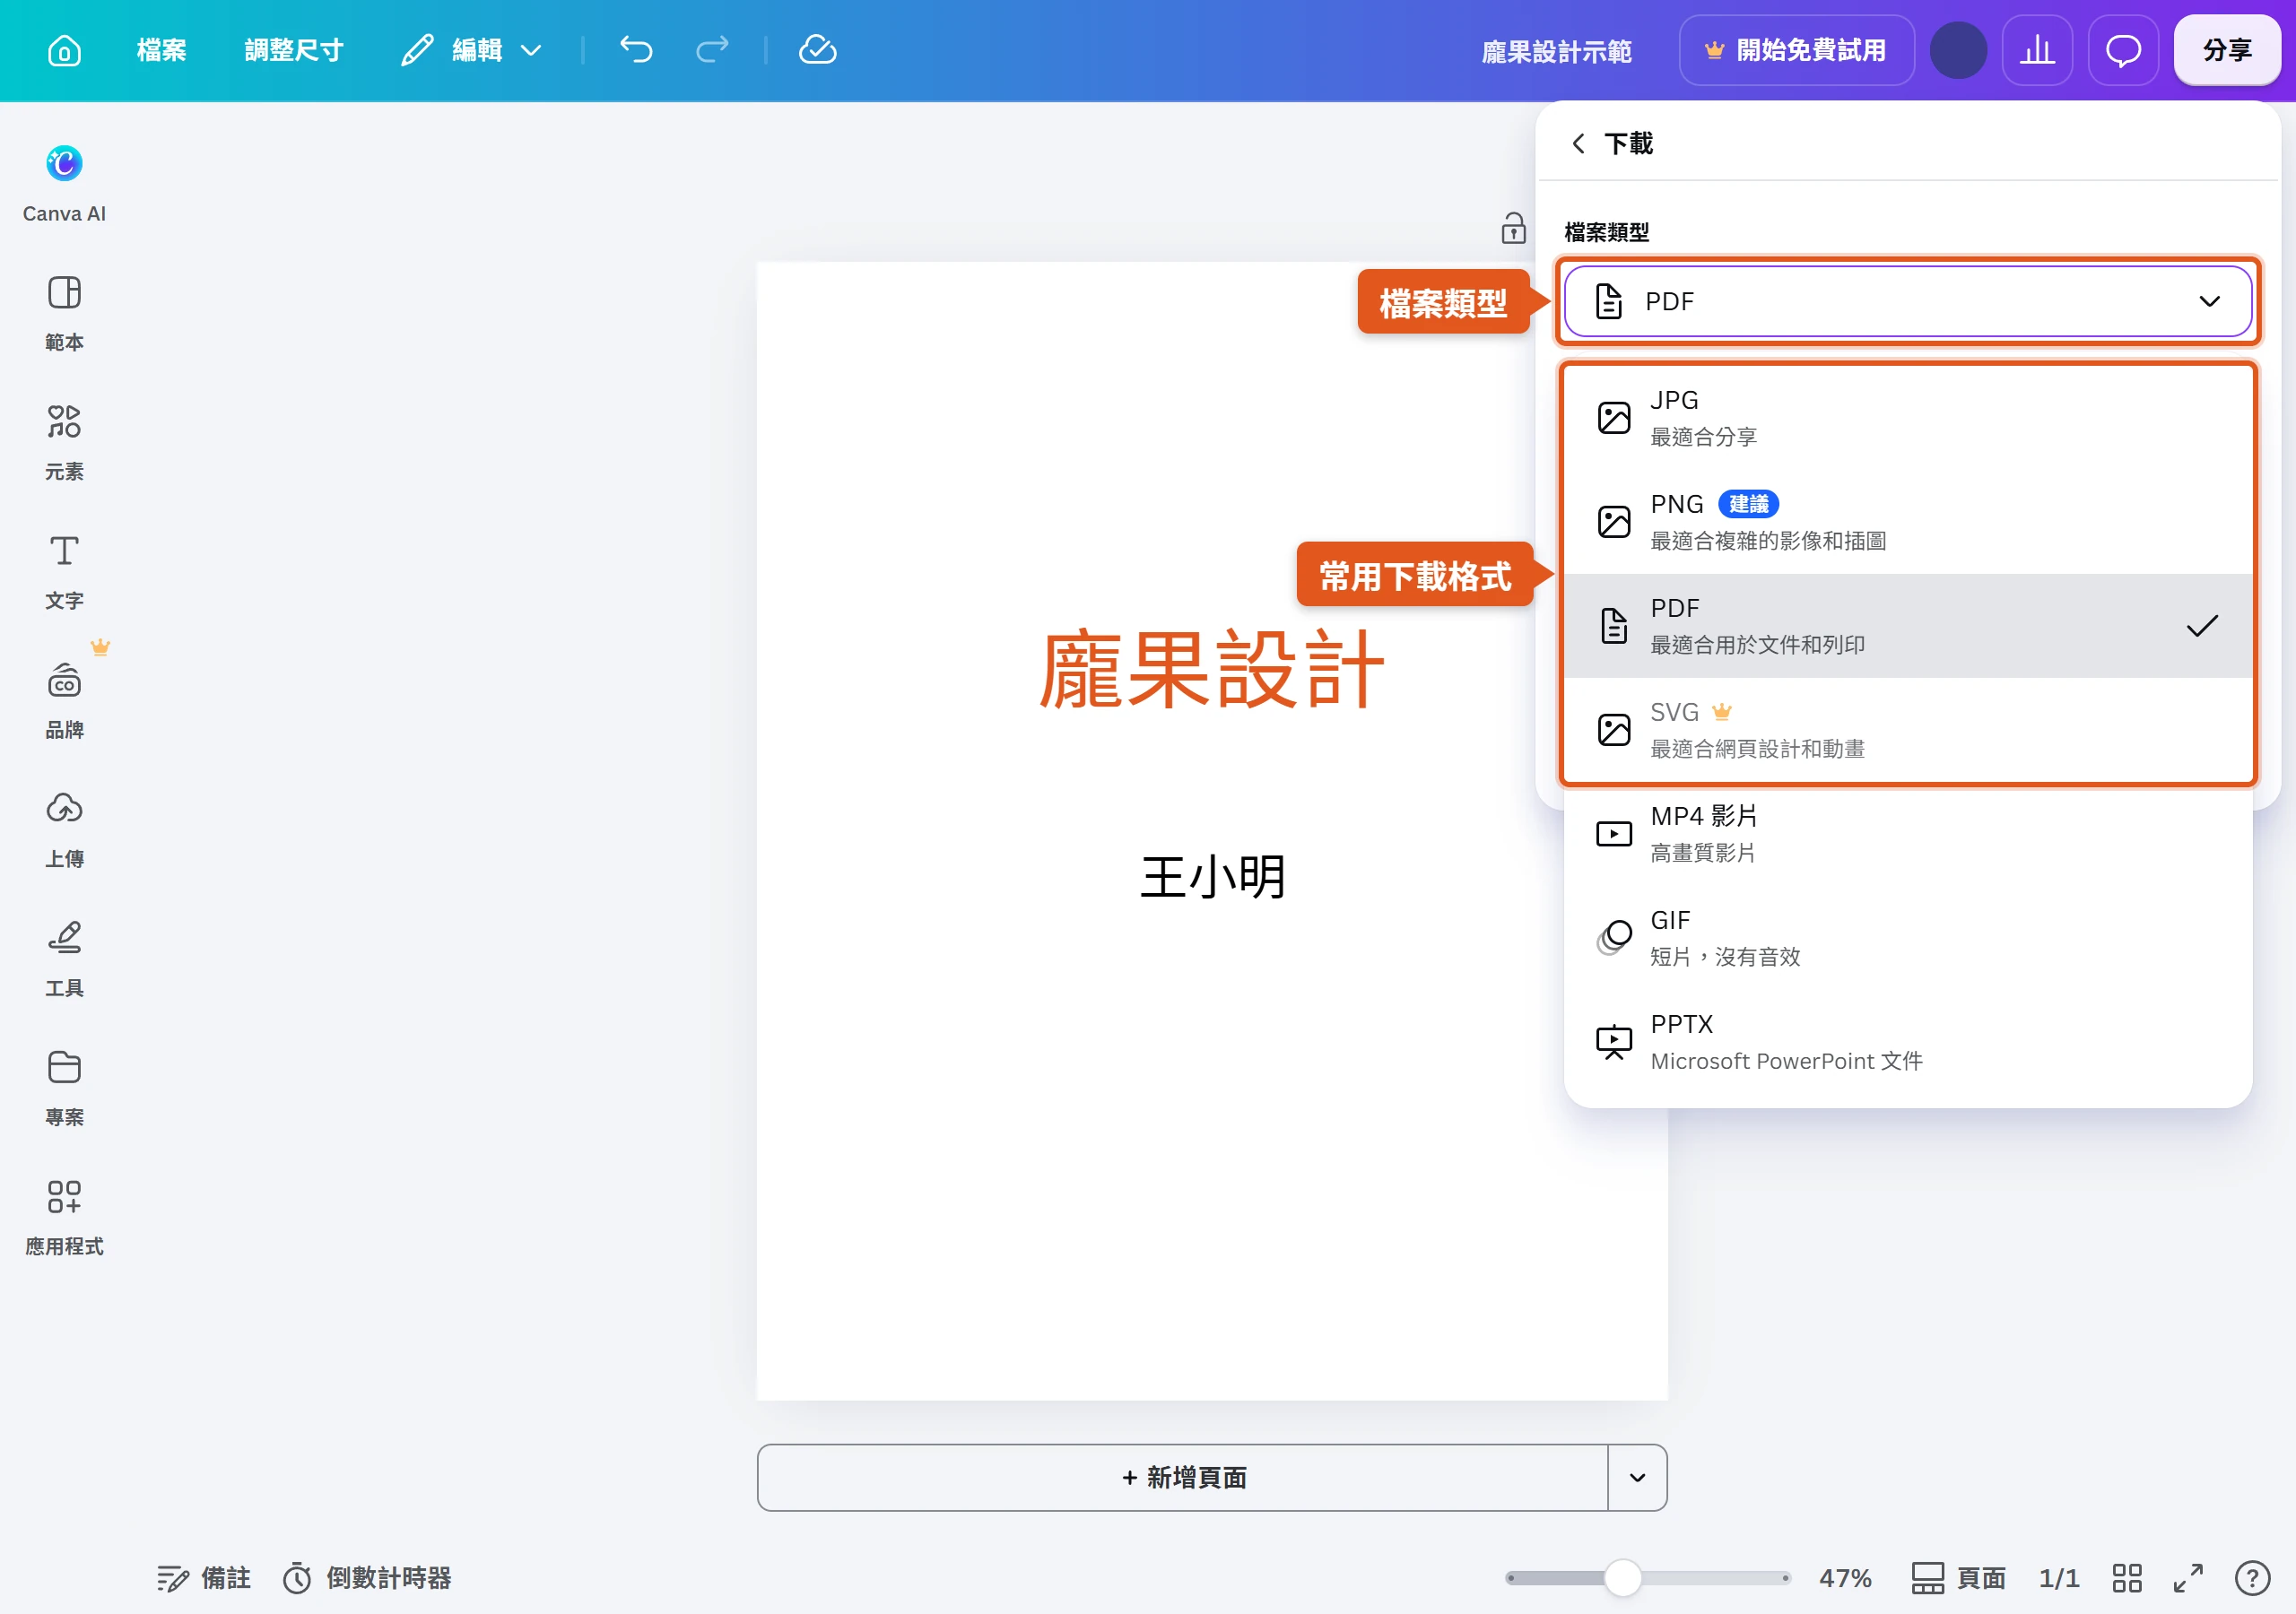Viewport: 2296px width, 1614px height.
Task: Open the comments speech bubble
Action: tap(2123, 50)
